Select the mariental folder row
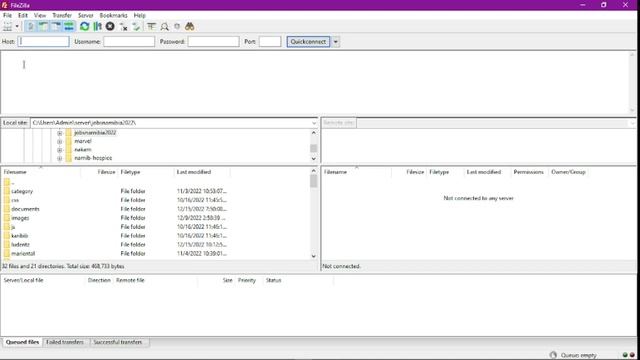The width and height of the screenshot is (640, 360). tap(155, 253)
